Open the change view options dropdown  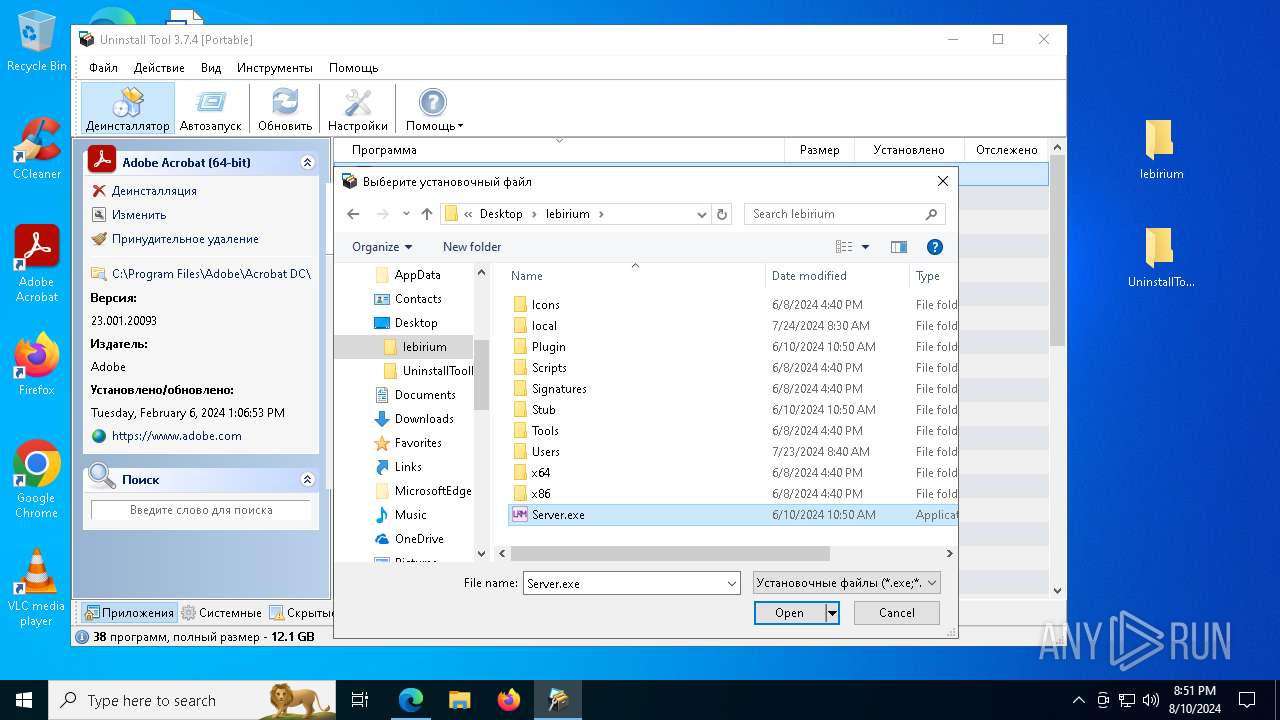point(865,247)
